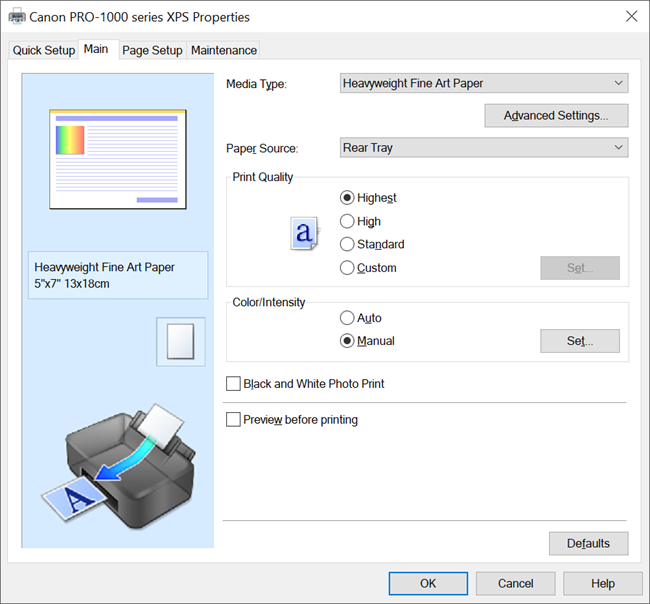Cancel the properties dialog
650x604 pixels.
515,583
